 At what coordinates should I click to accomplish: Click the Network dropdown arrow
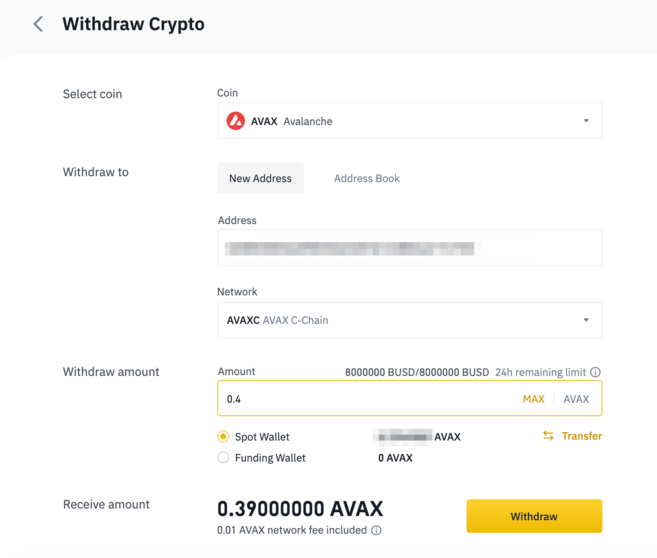(x=586, y=320)
